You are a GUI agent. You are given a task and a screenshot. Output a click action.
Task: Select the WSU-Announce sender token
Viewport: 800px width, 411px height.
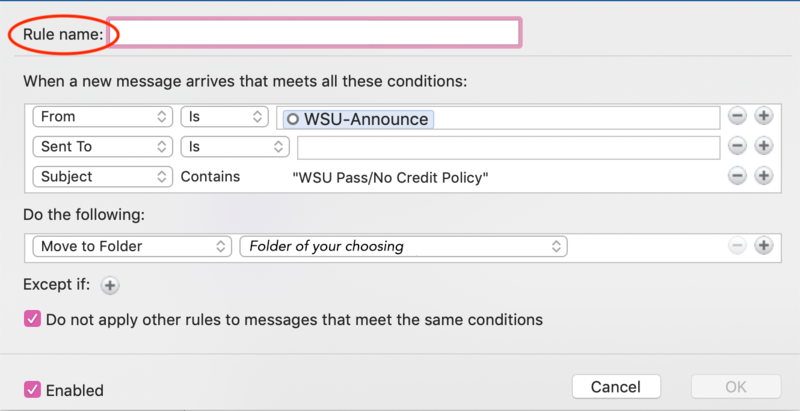[x=358, y=119]
